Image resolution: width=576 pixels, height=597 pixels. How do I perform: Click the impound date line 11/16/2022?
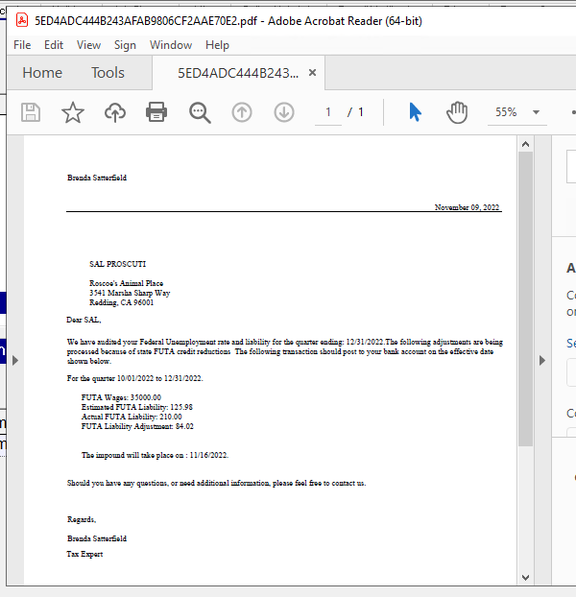coord(155,455)
